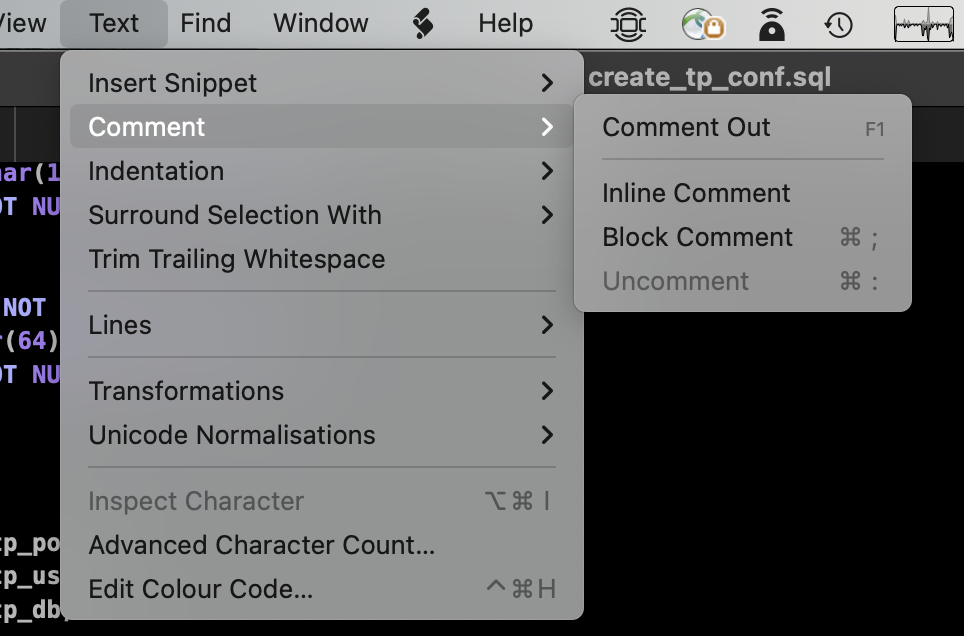Choose Block Comment
The width and height of the screenshot is (964, 636).
click(x=697, y=237)
